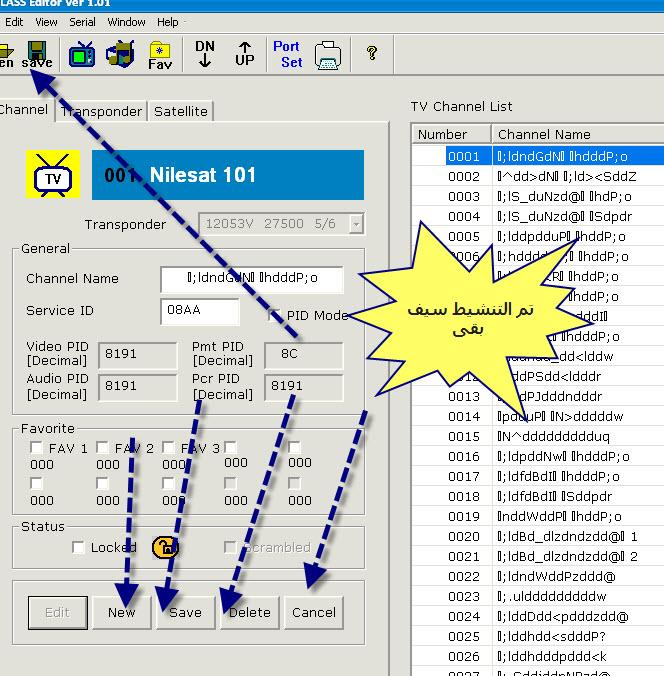The height and width of the screenshot is (676, 664).
Task: Select channel row 0021
Action: [538, 556]
